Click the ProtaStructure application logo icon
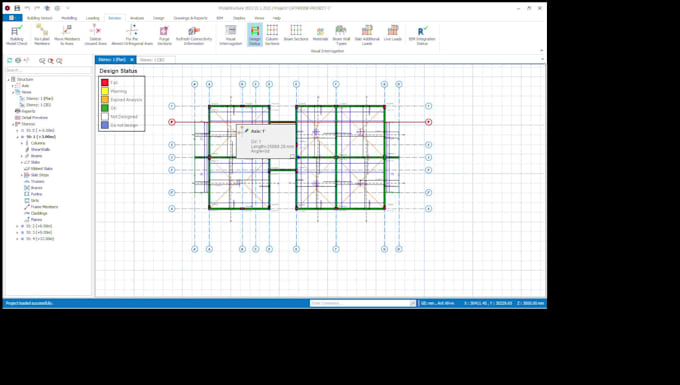This screenshot has height=385, width=680. [7, 8]
